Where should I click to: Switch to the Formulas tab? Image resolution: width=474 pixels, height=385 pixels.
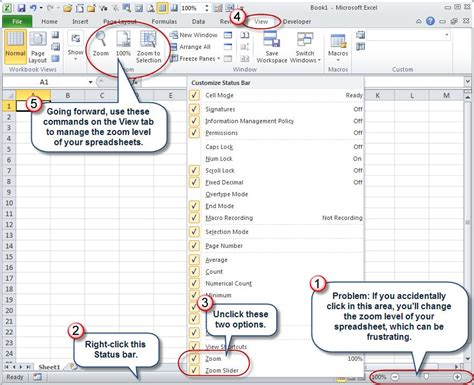(164, 21)
